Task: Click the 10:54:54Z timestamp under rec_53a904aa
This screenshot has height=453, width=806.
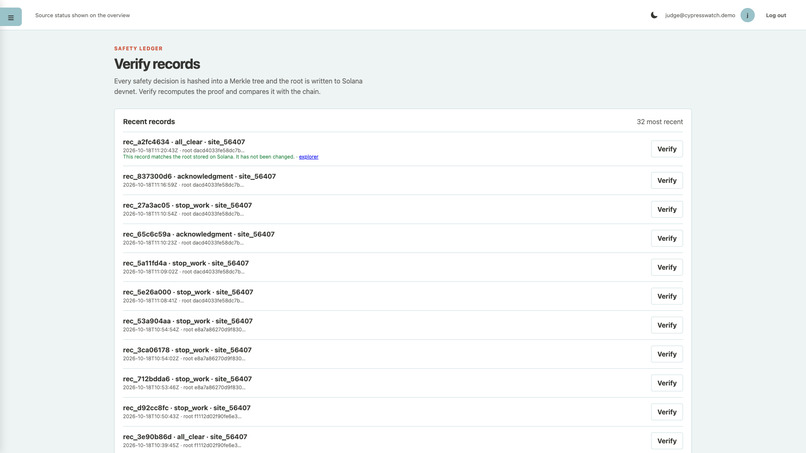Action: click(151, 330)
